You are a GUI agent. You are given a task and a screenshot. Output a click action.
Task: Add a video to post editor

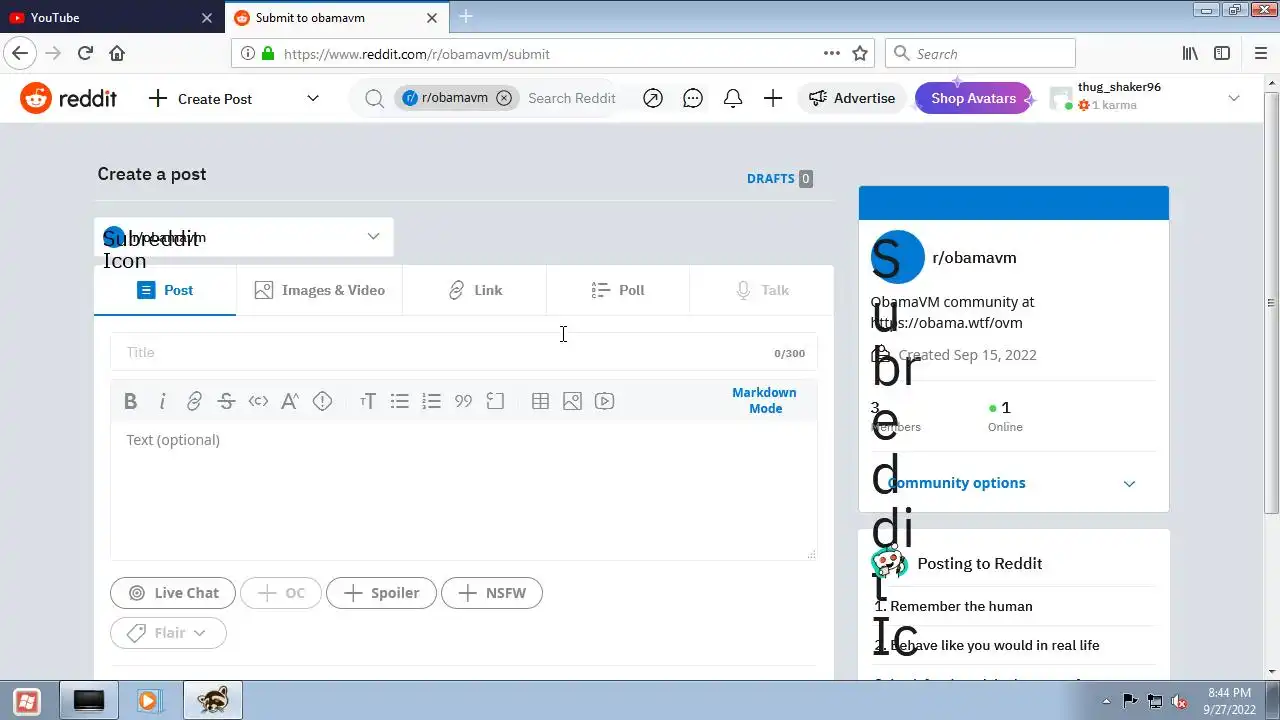pyautogui.click(x=604, y=401)
